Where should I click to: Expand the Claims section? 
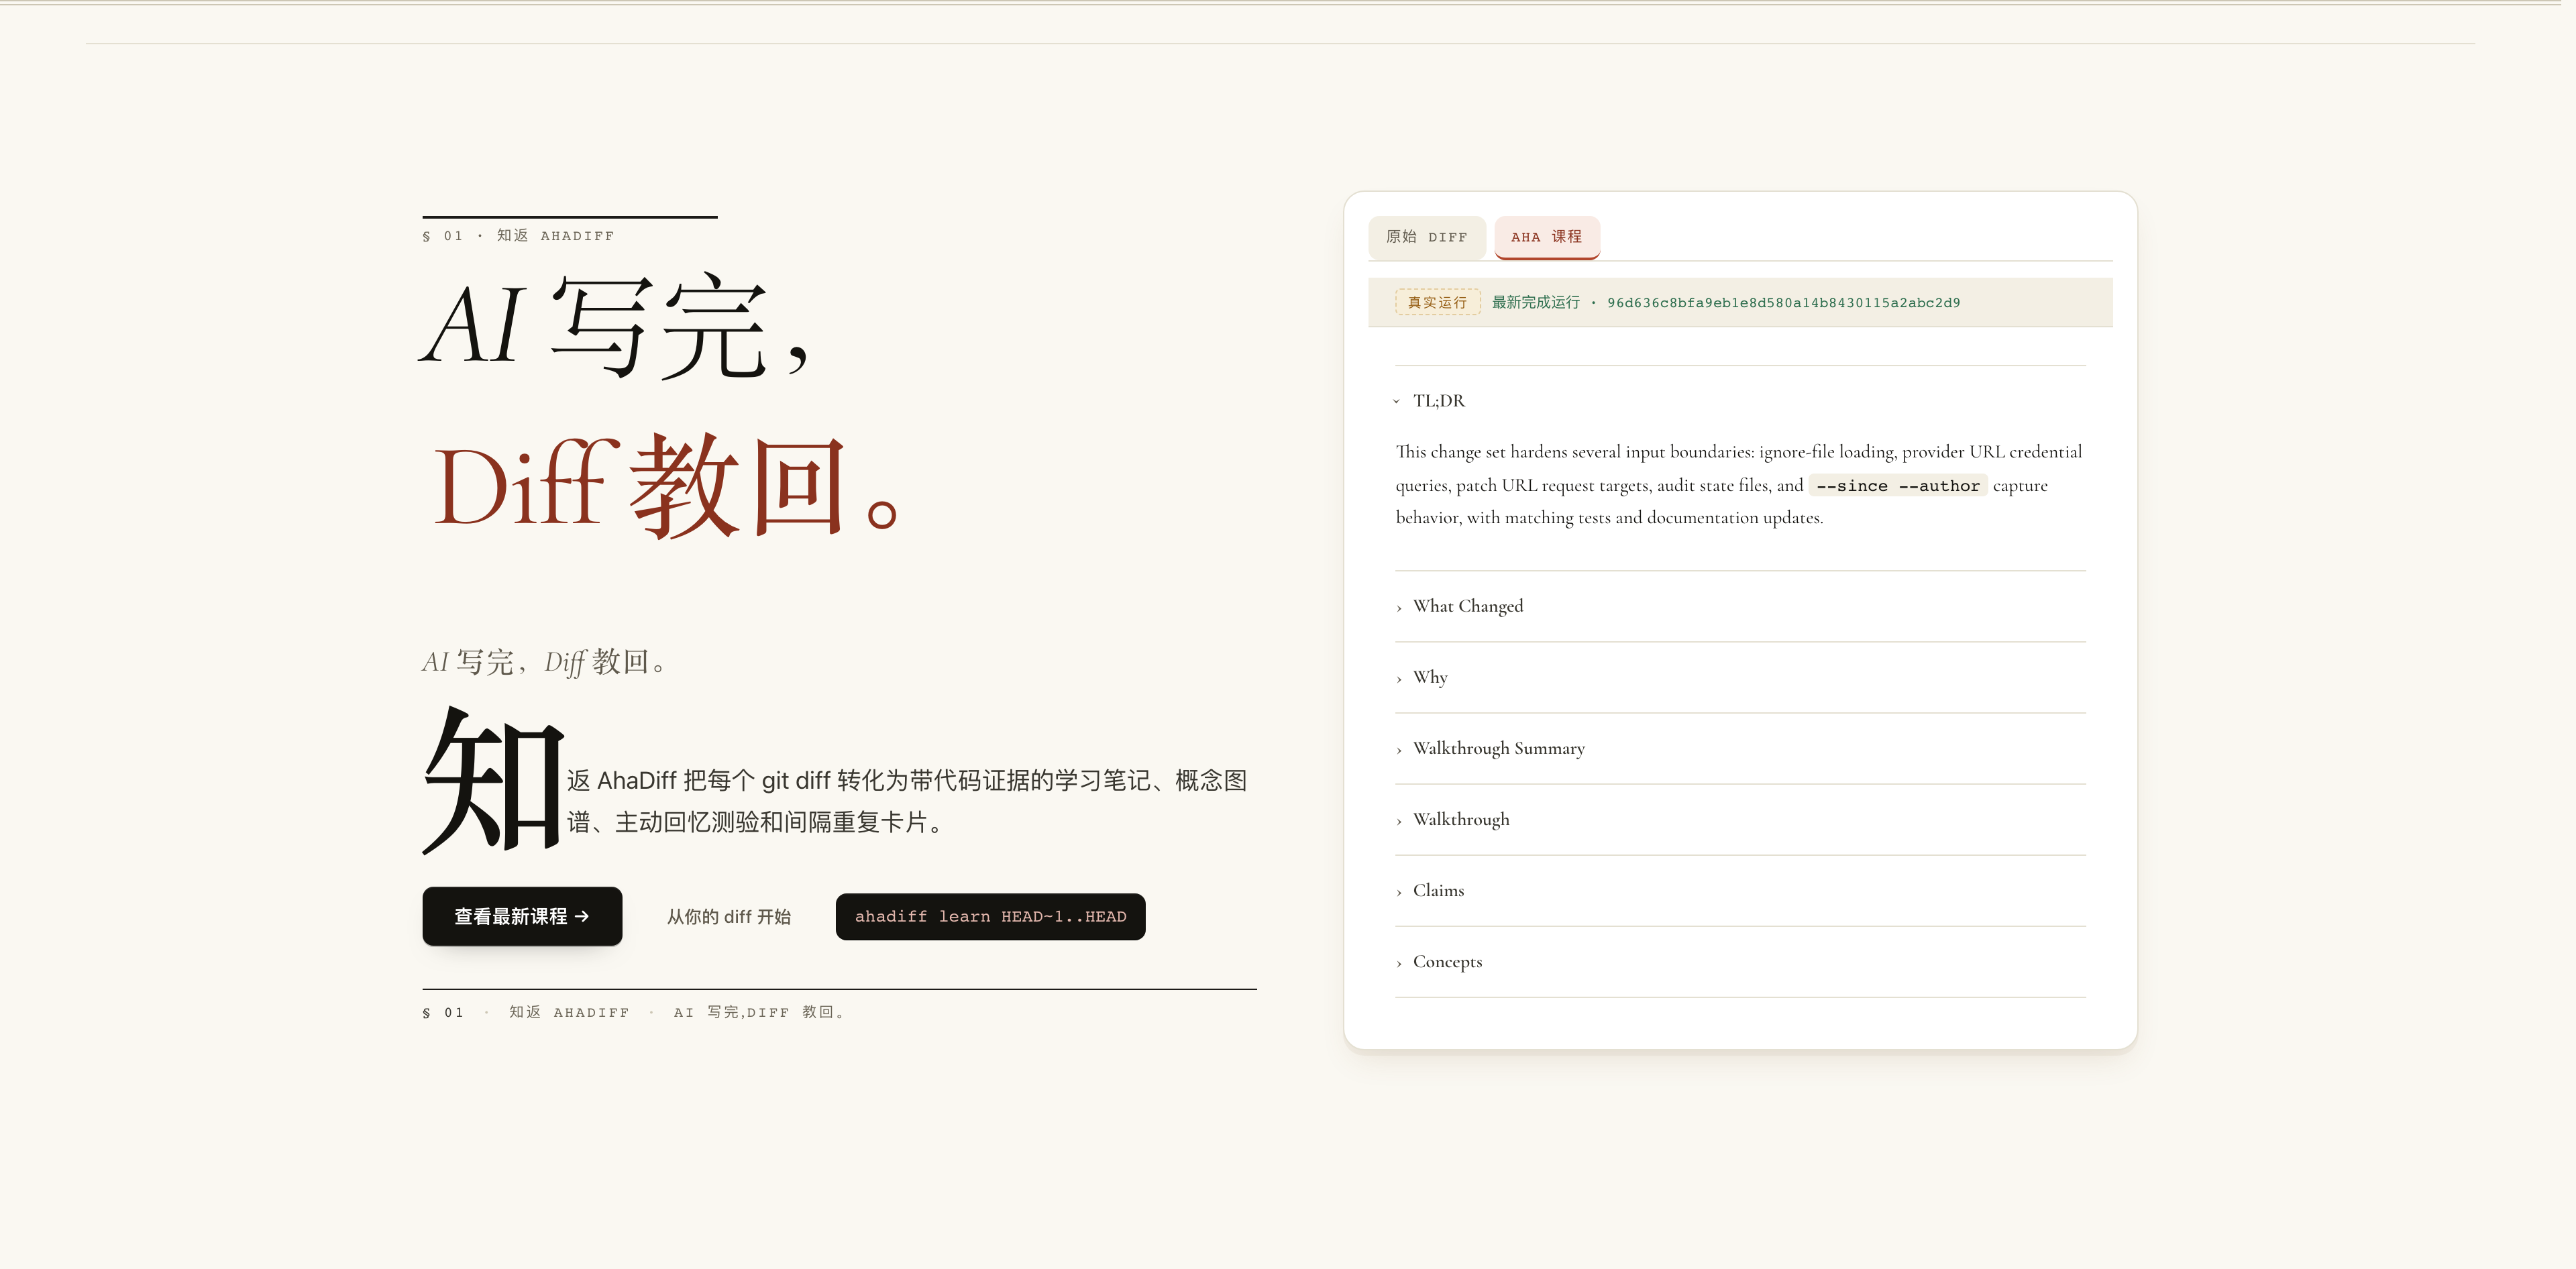1739,890
